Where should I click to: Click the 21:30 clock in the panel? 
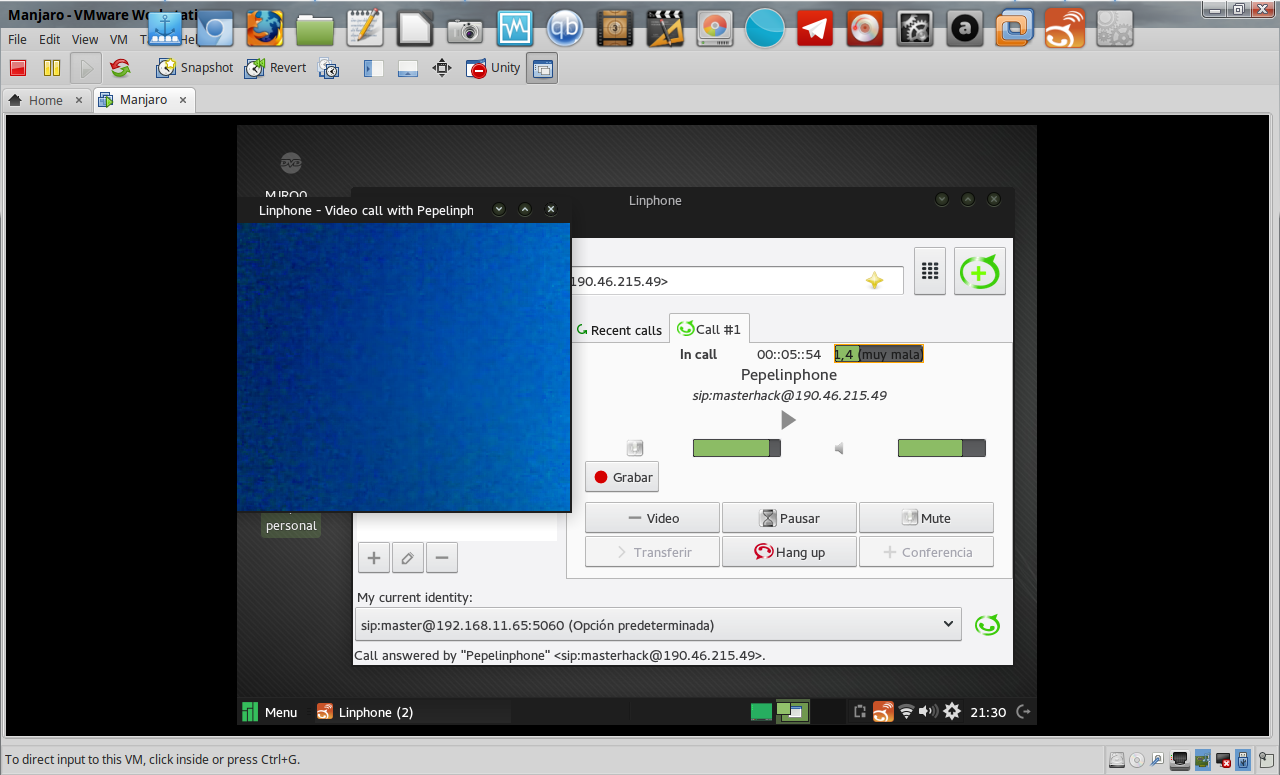(988, 712)
